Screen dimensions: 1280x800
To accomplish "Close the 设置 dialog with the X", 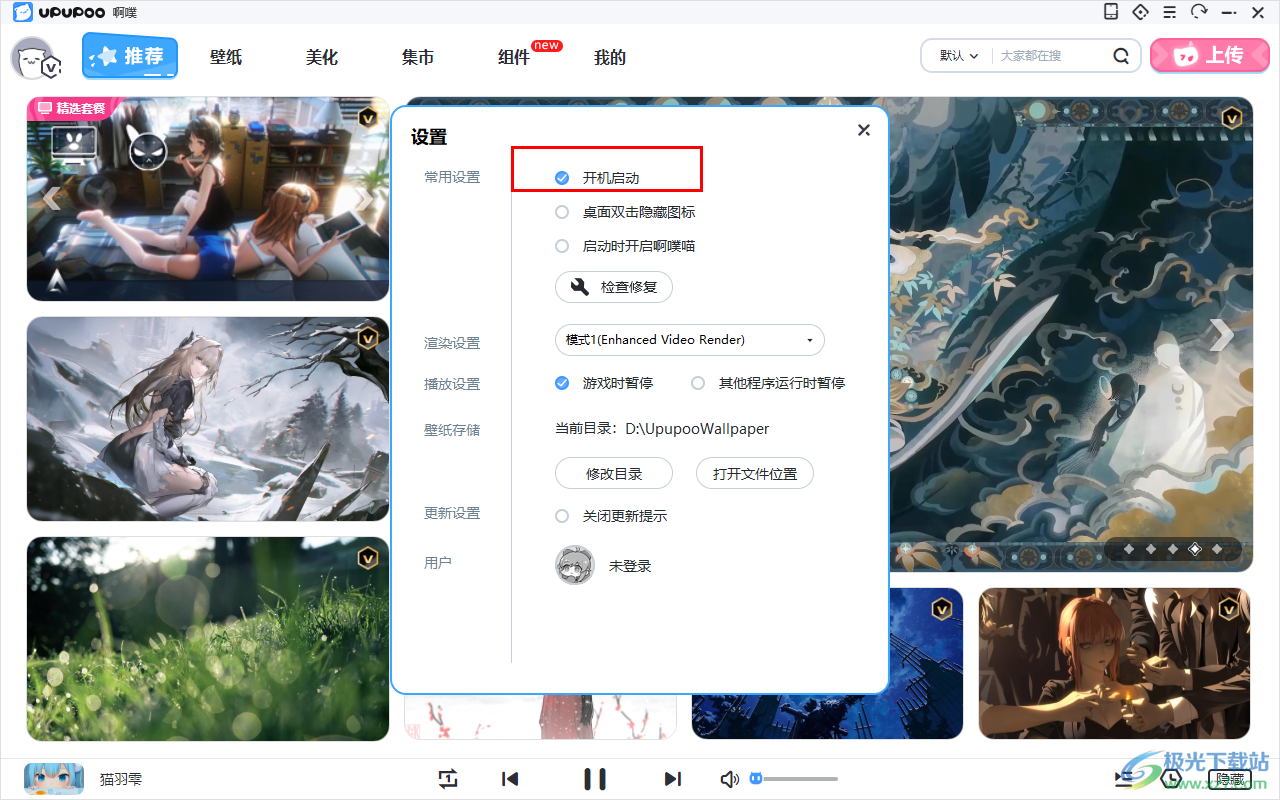I will (x=864, y=130).
